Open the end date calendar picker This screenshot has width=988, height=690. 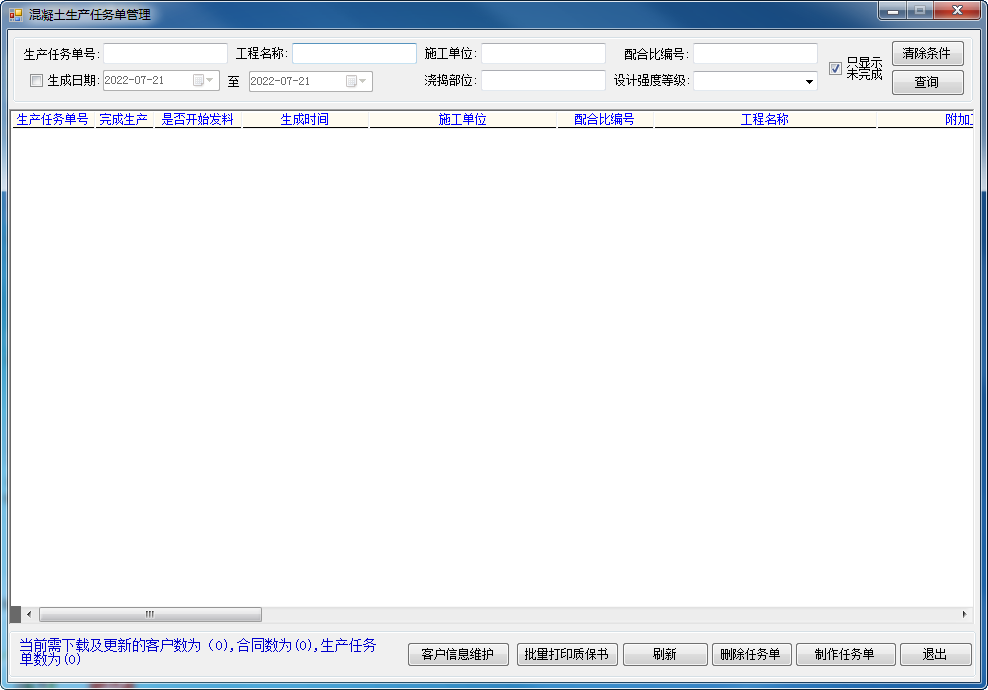[357, 81]
